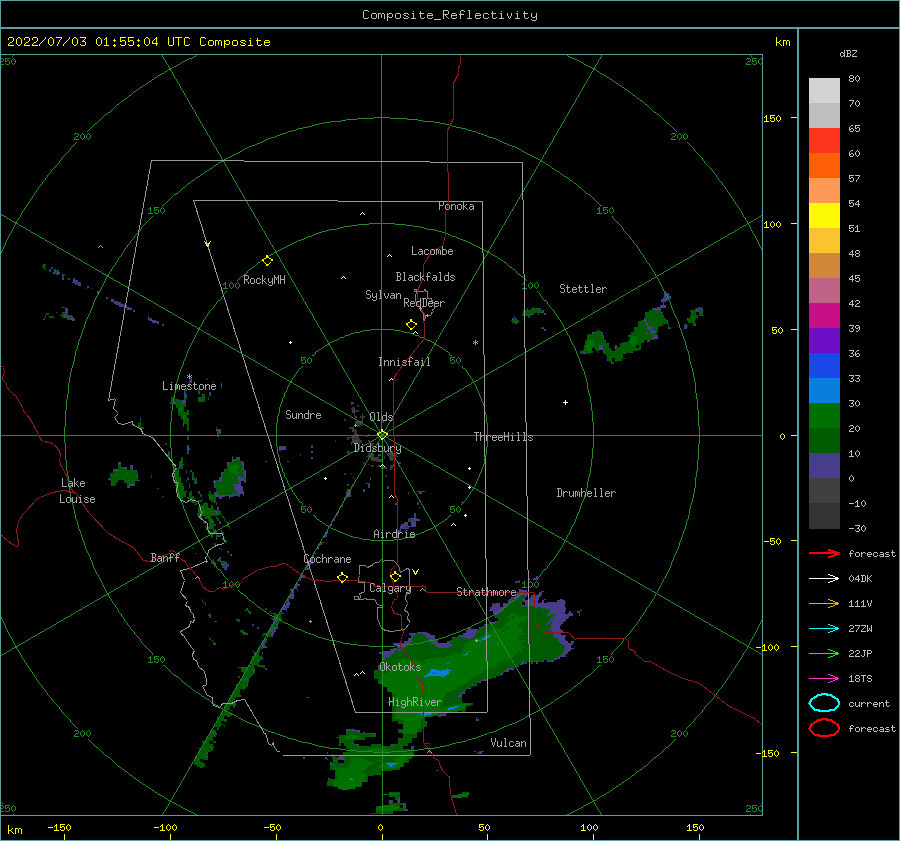Click the Lacombe city label
The image size is (900, 841).
tap(432, 251)
